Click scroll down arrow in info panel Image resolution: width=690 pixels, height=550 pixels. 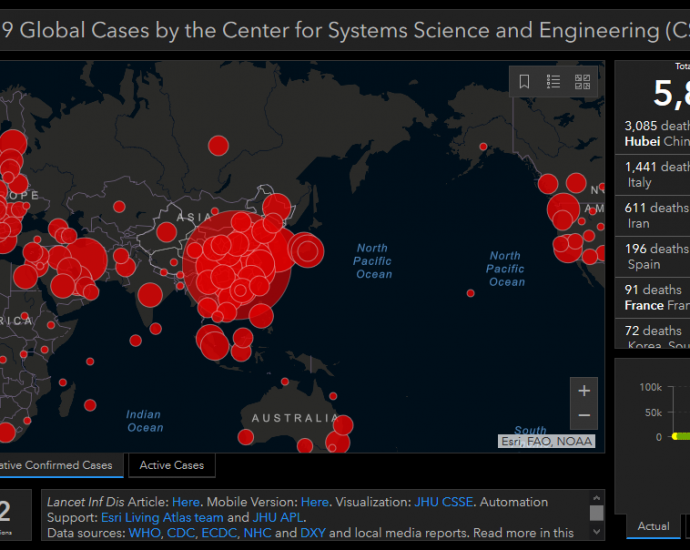[596, 532]
